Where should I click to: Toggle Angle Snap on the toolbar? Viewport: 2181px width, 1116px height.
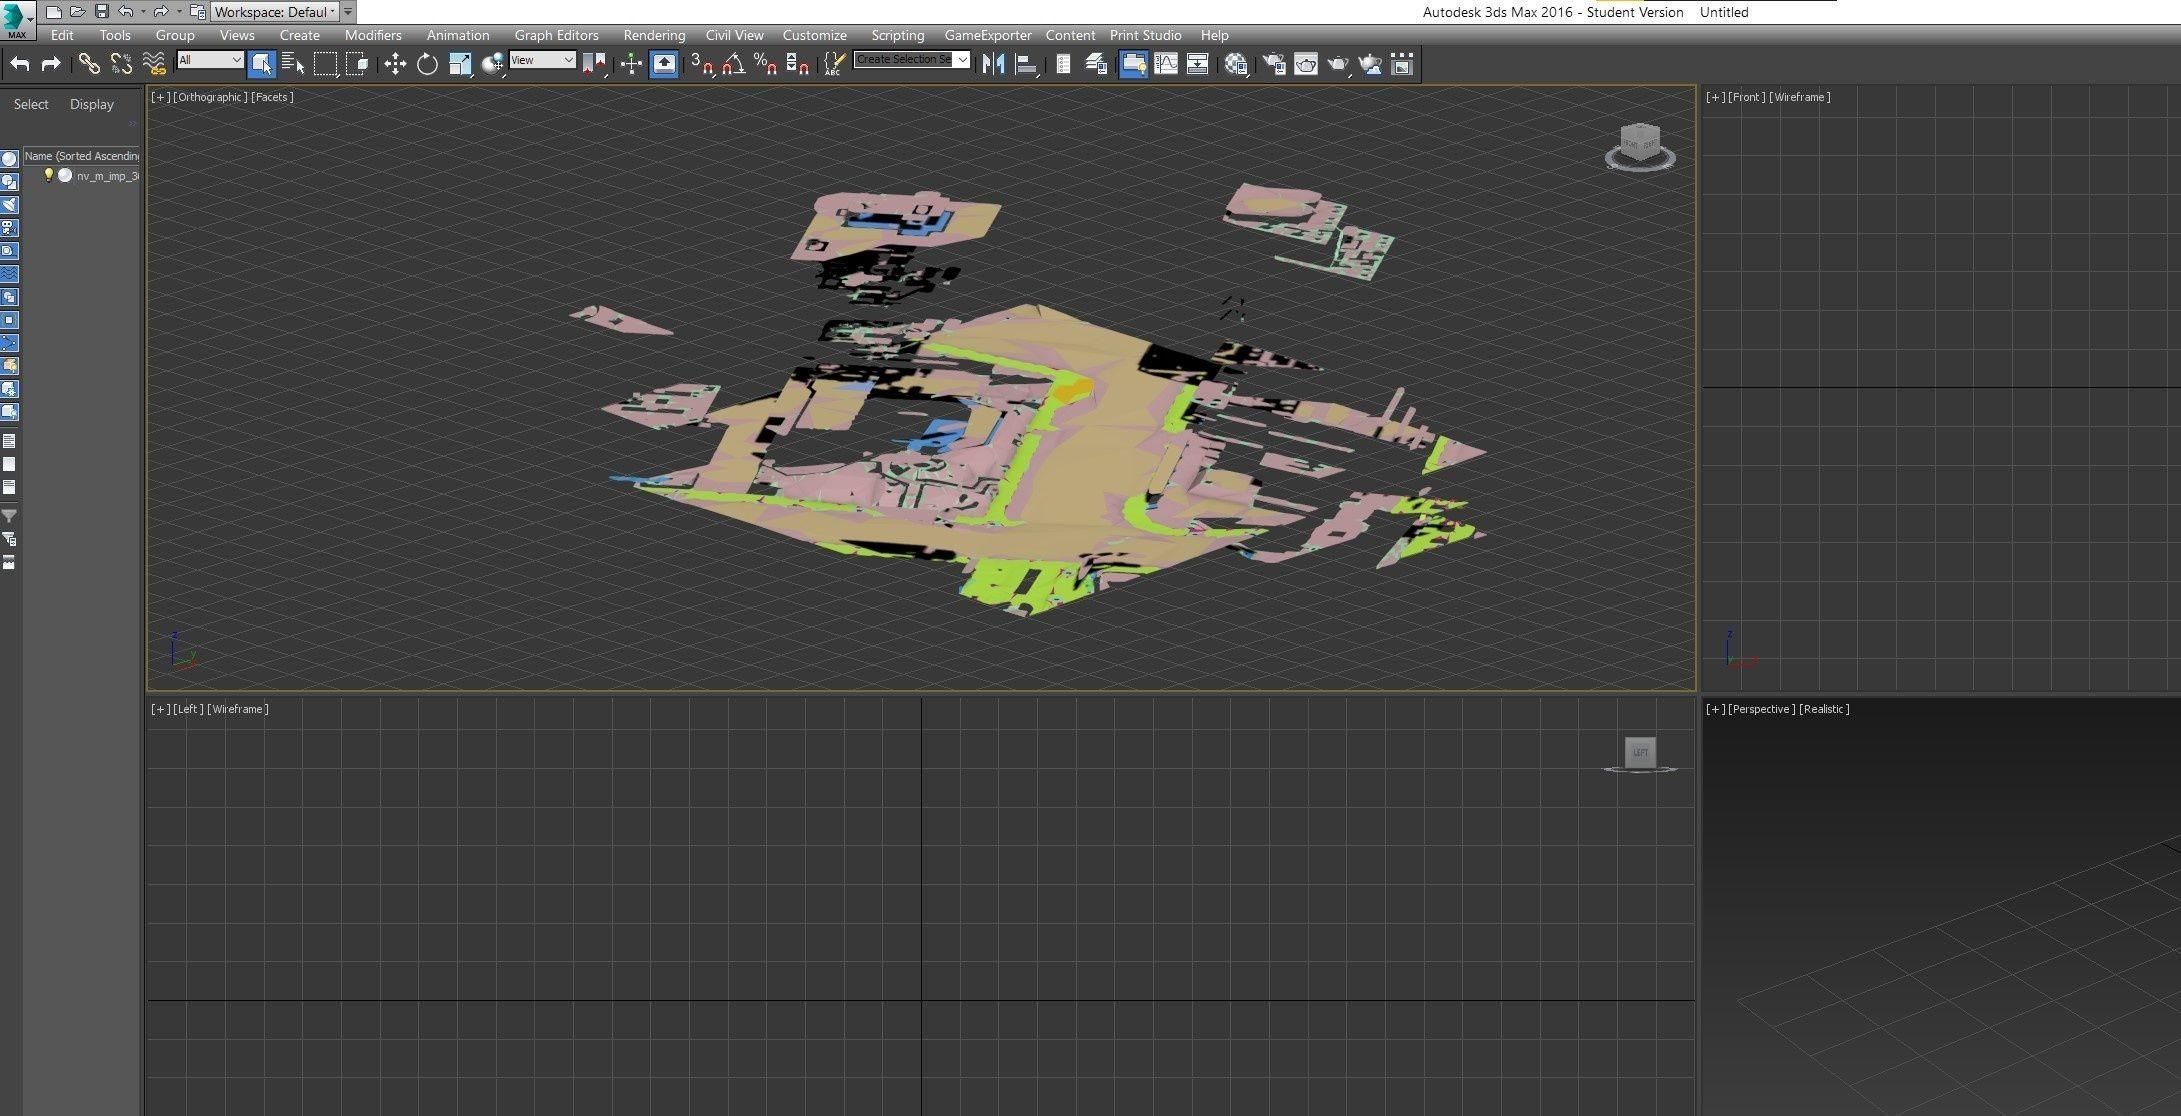[733, 64]
